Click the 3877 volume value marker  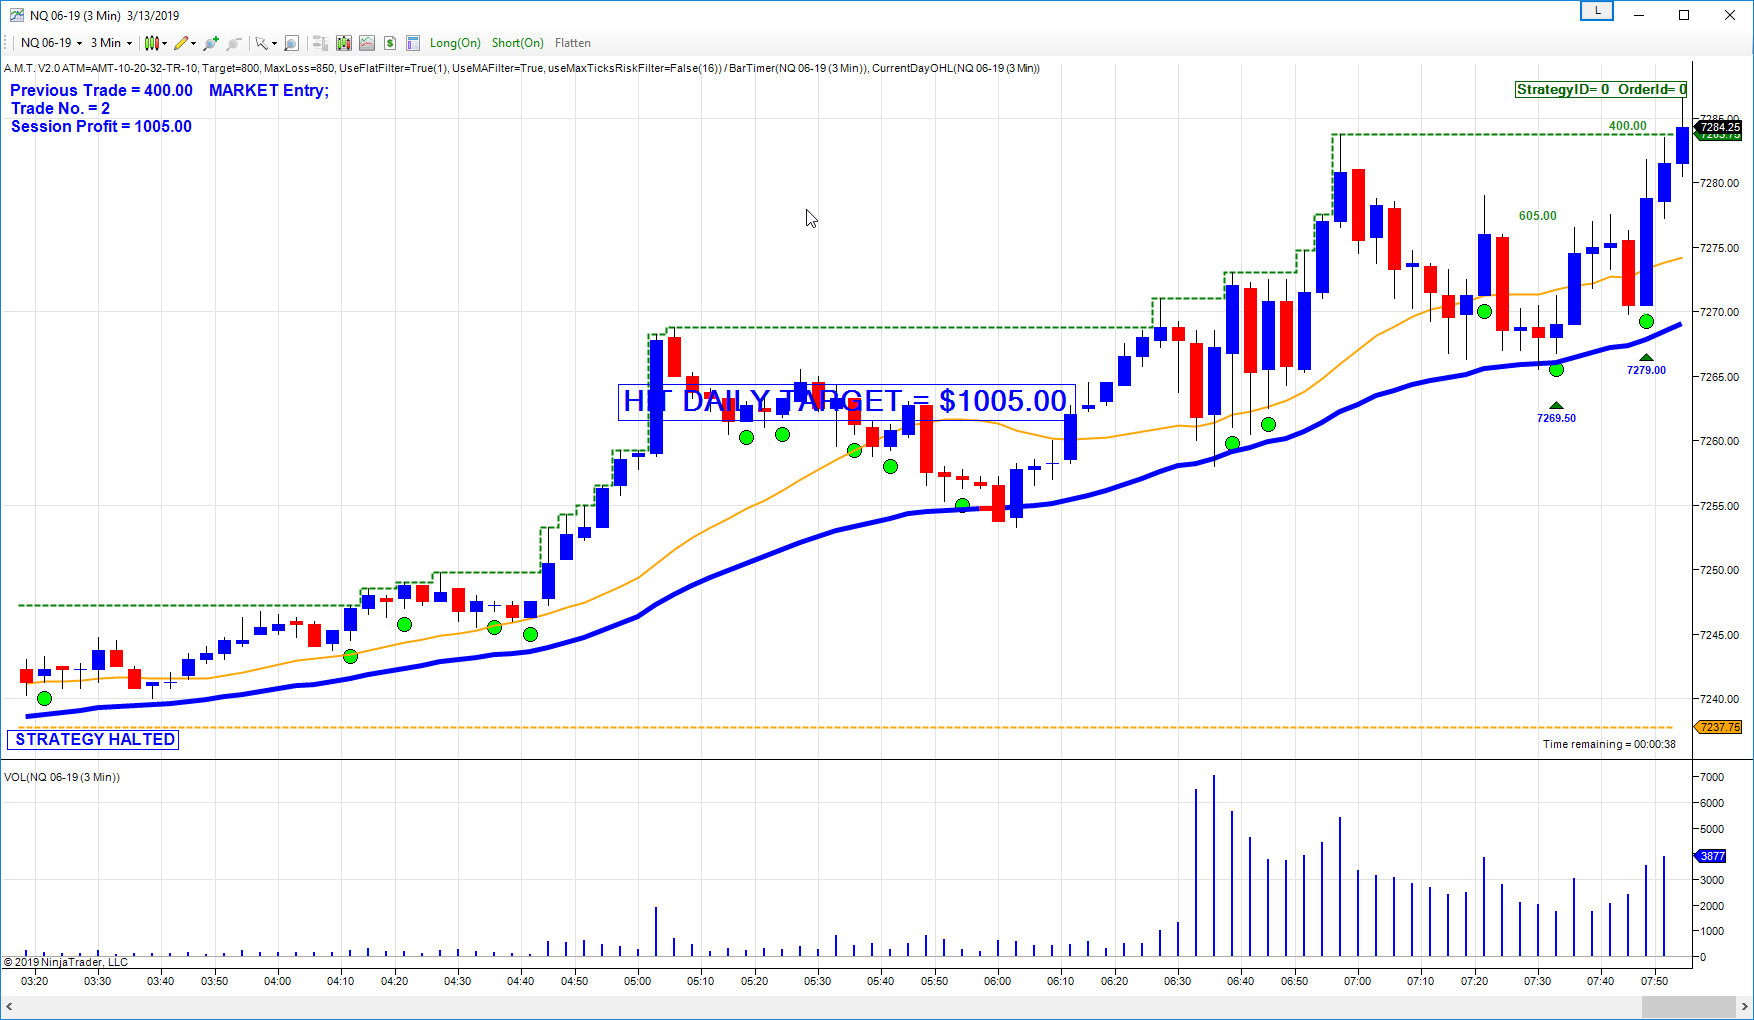(x=1712, y=856)
